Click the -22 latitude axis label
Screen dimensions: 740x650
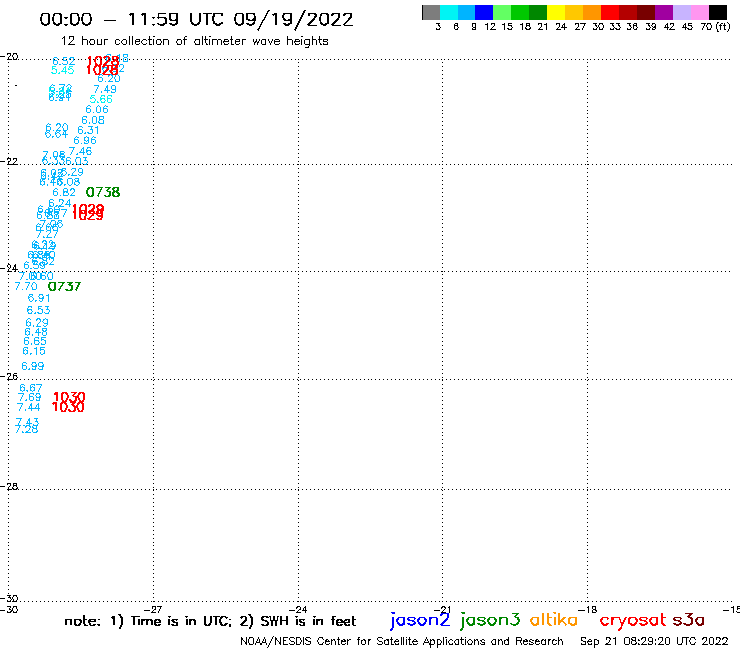9,161
